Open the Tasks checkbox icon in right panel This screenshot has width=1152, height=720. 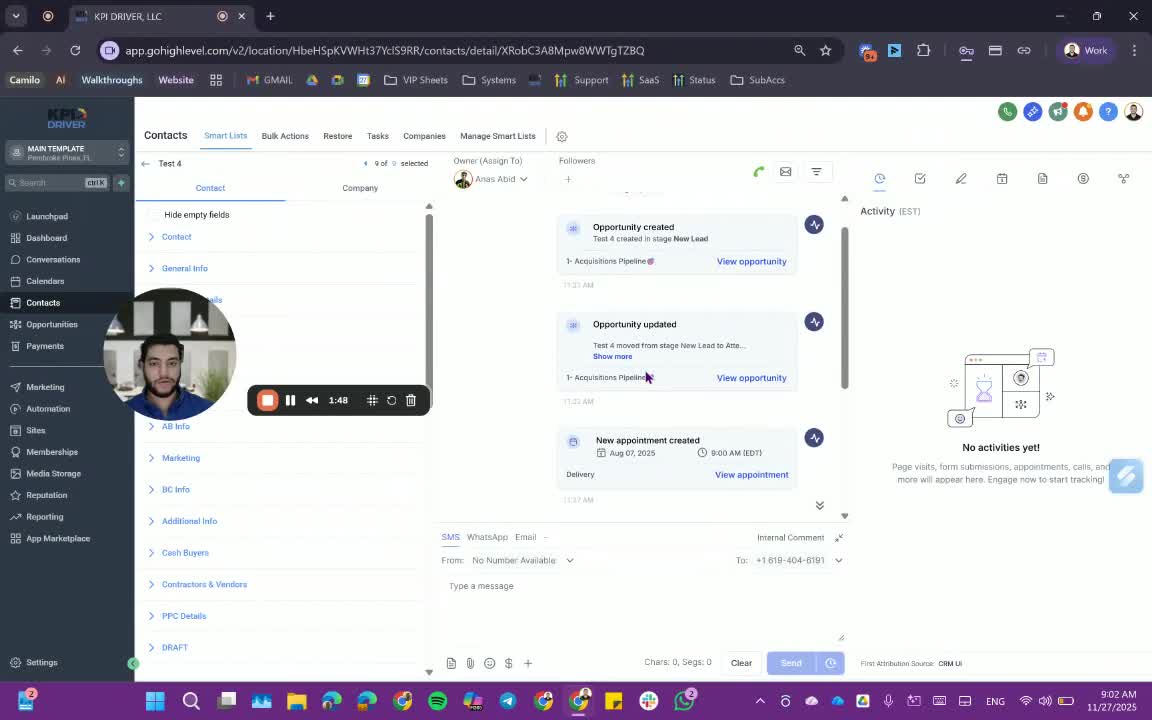(920, 179)
